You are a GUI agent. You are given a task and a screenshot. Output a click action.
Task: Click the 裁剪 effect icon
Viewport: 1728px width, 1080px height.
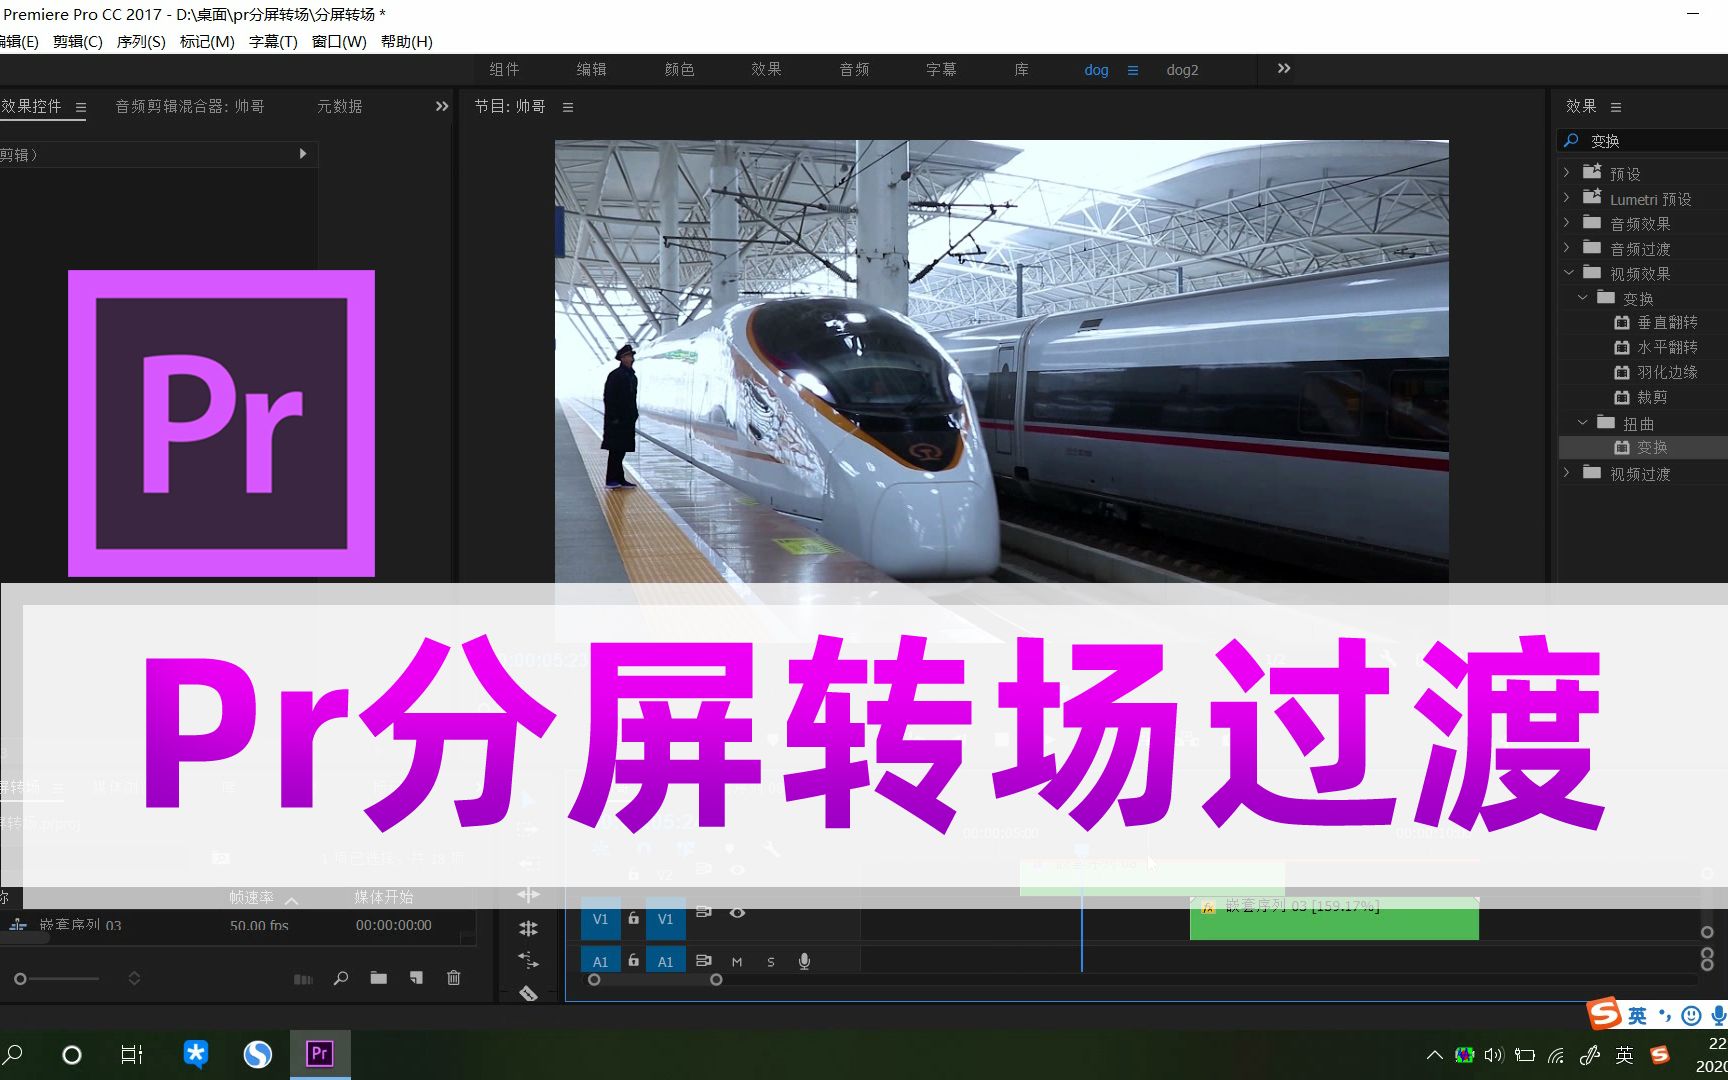(x=1622, y=397)
